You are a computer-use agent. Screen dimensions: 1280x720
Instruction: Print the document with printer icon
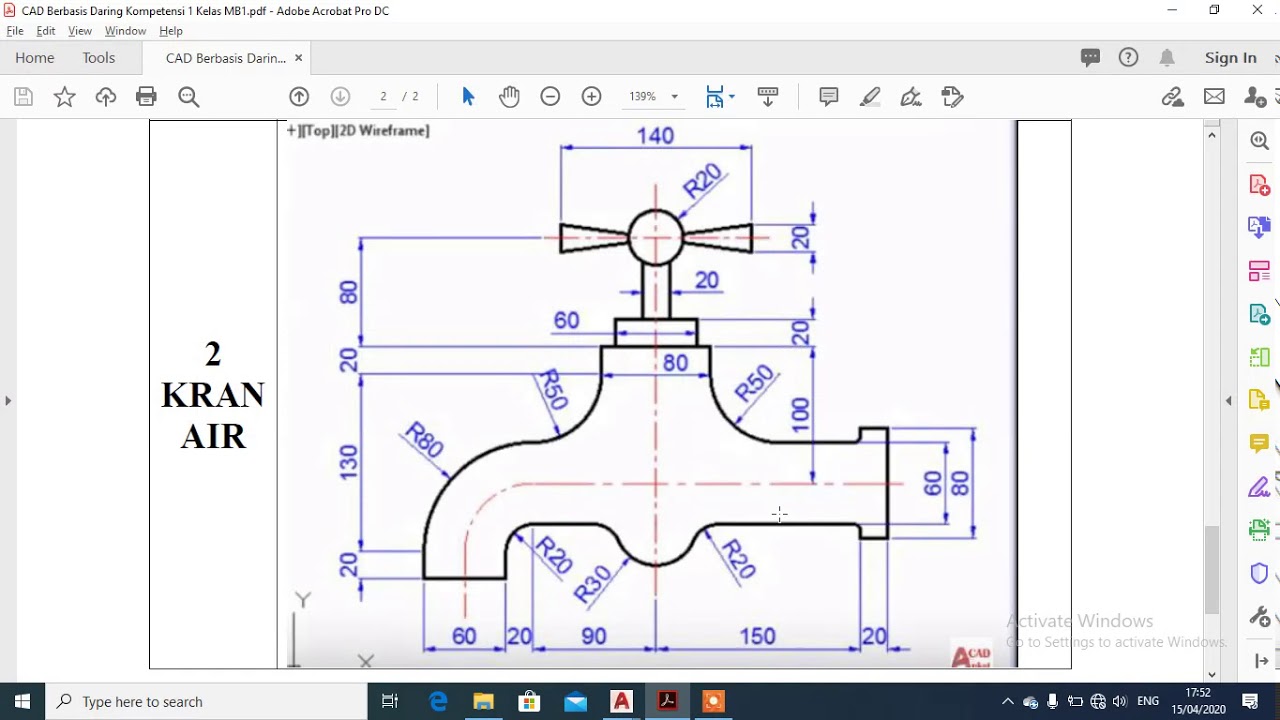[x=146, y=97]
